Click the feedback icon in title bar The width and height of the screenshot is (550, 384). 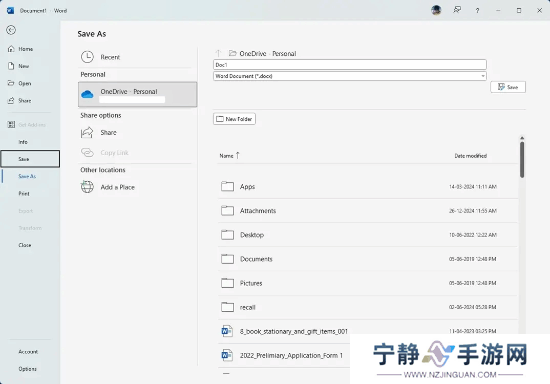[457, 10]
